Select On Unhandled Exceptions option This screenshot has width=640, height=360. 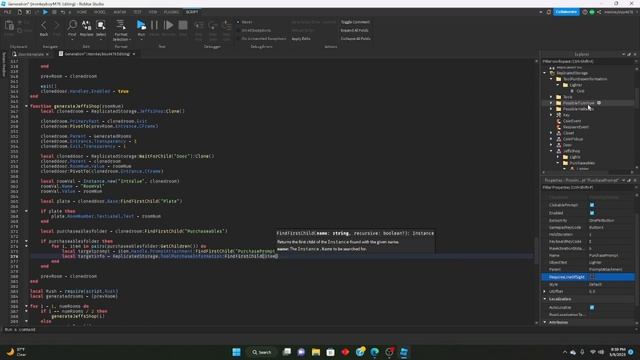pos(261,39)
